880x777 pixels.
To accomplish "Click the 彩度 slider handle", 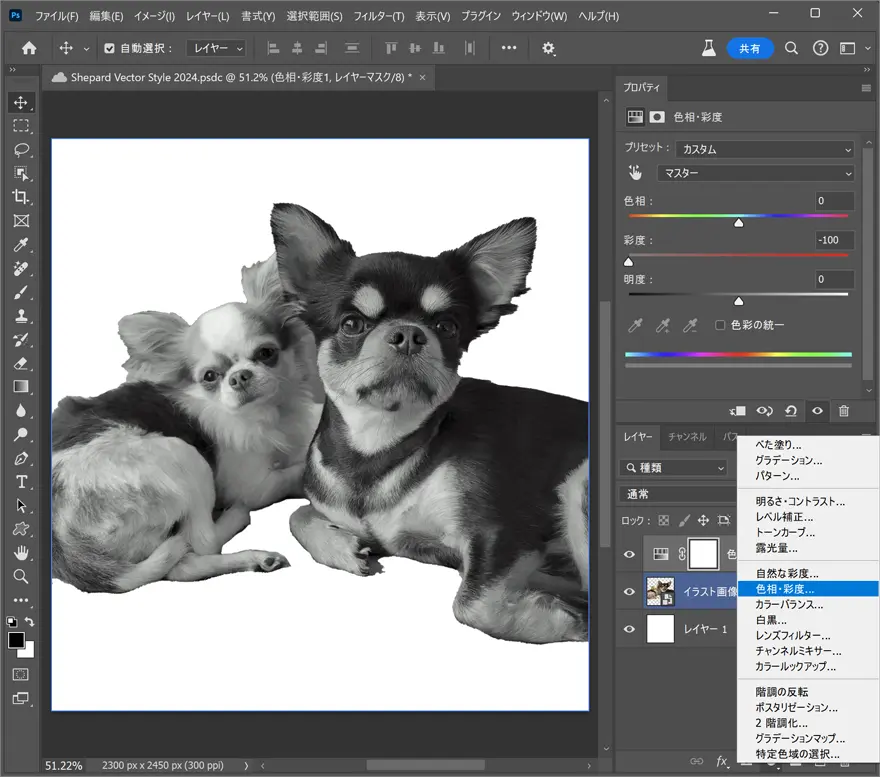I will point(629,262).
